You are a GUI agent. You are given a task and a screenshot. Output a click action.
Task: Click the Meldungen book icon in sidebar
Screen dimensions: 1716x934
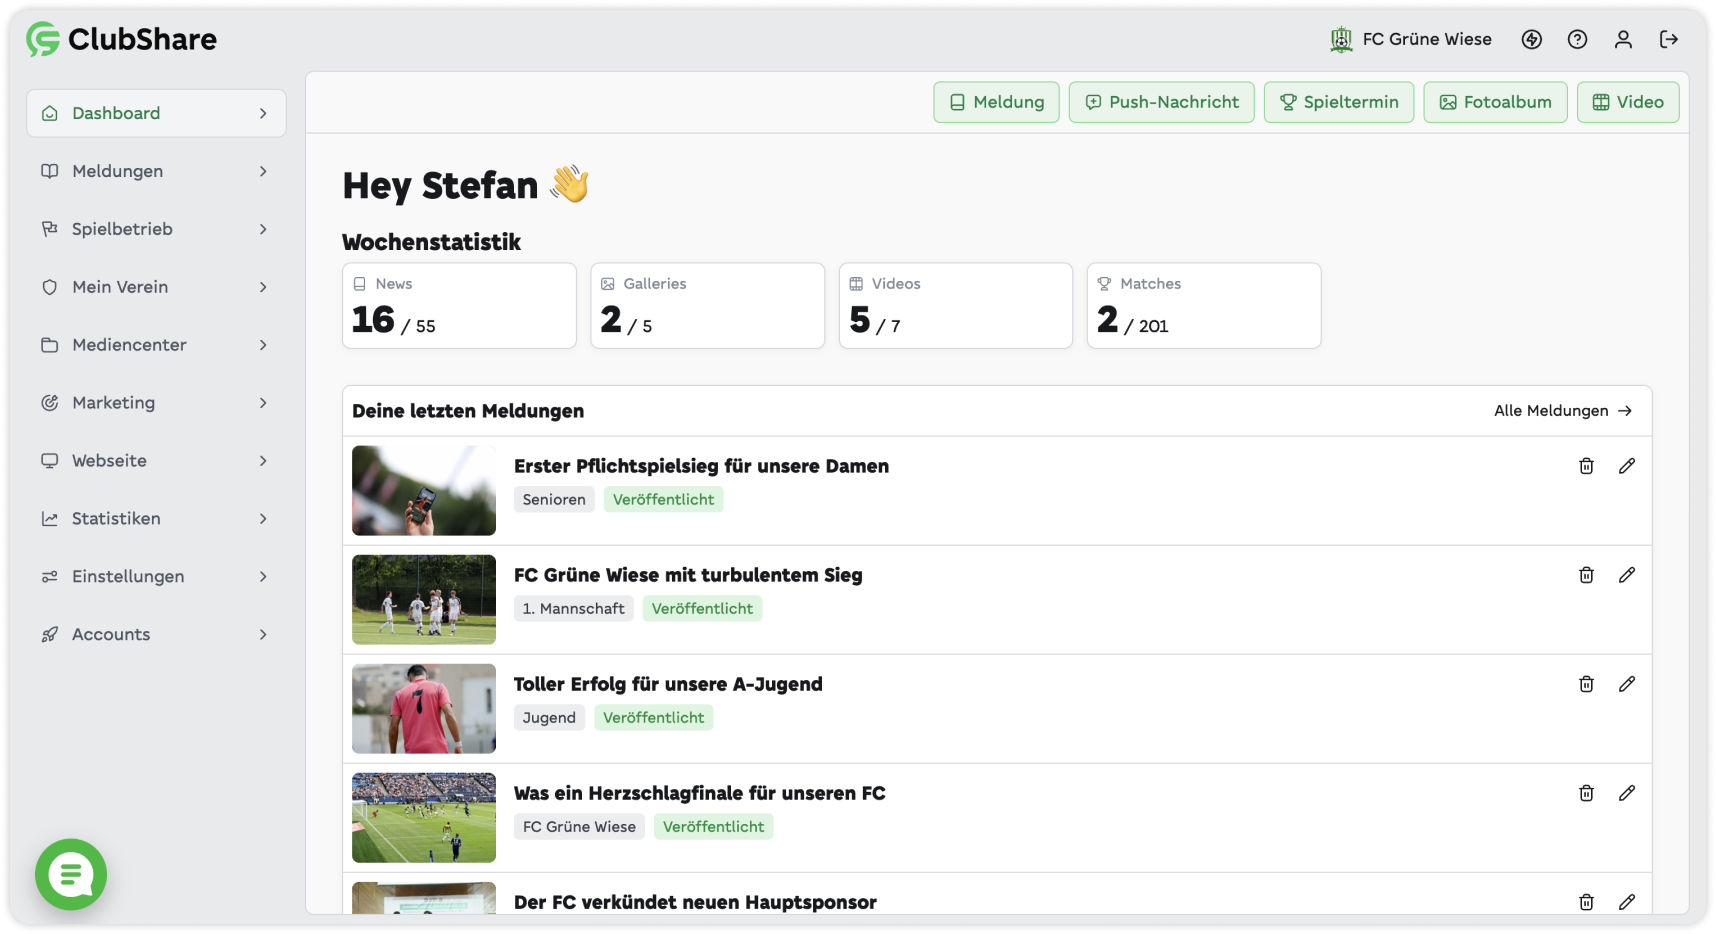click(x=49, y=171)
